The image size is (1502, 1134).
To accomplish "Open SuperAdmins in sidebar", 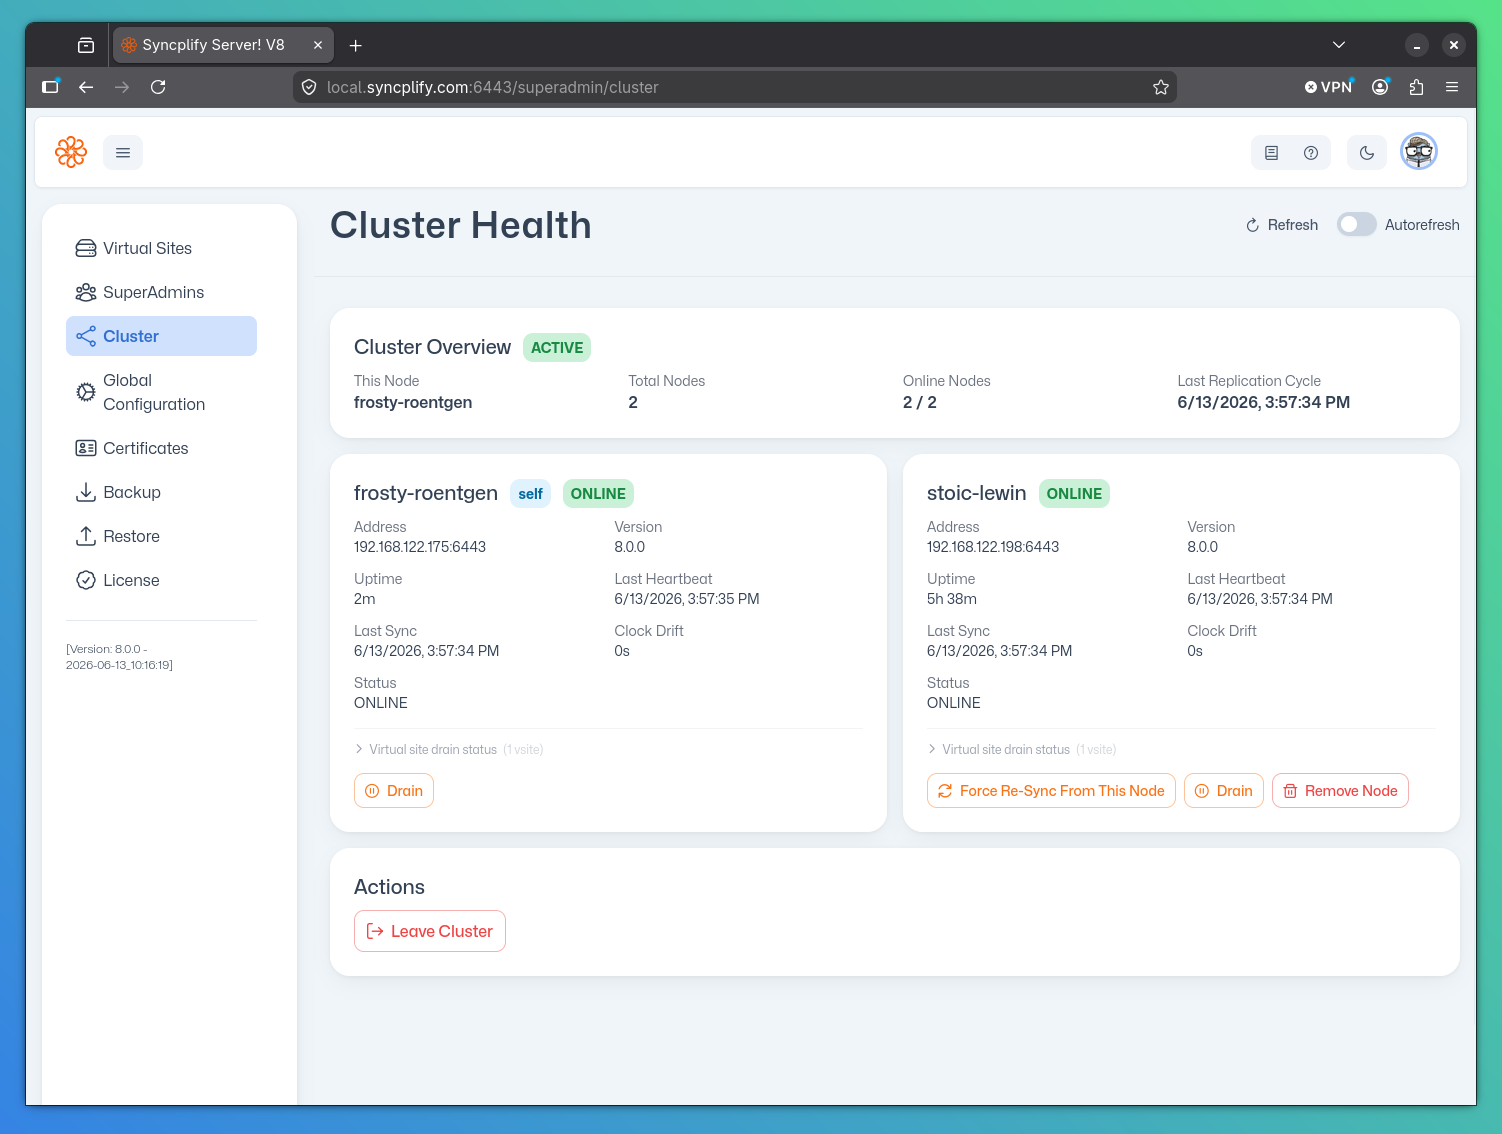I will coord(161,292).
